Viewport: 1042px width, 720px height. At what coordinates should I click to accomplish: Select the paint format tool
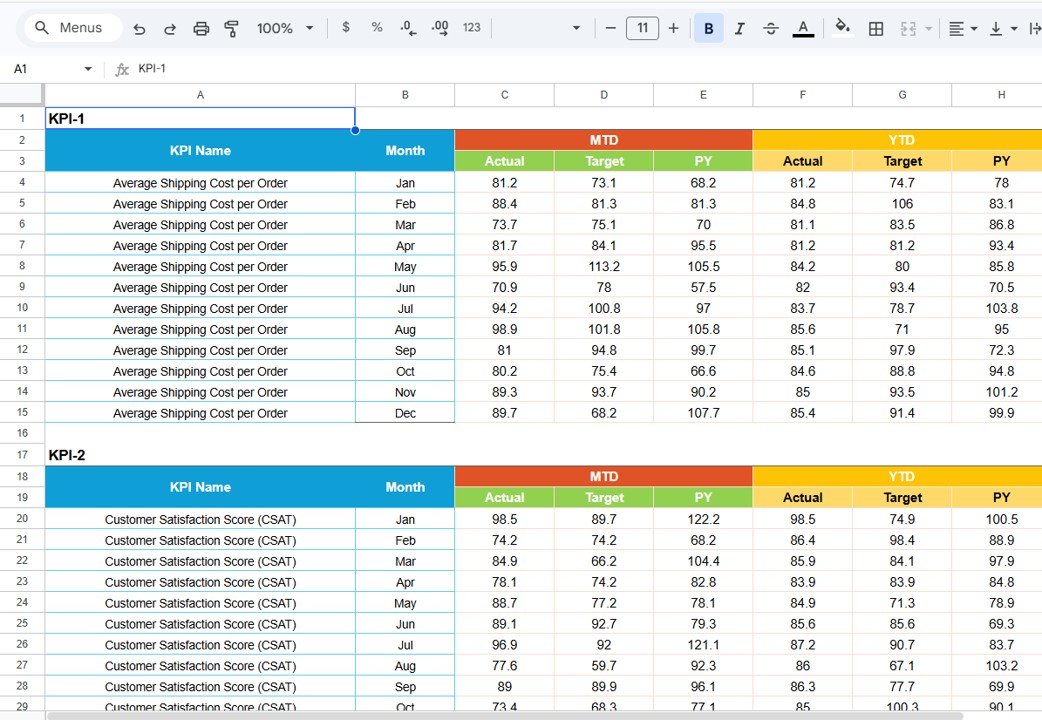(x=231, y=28)
